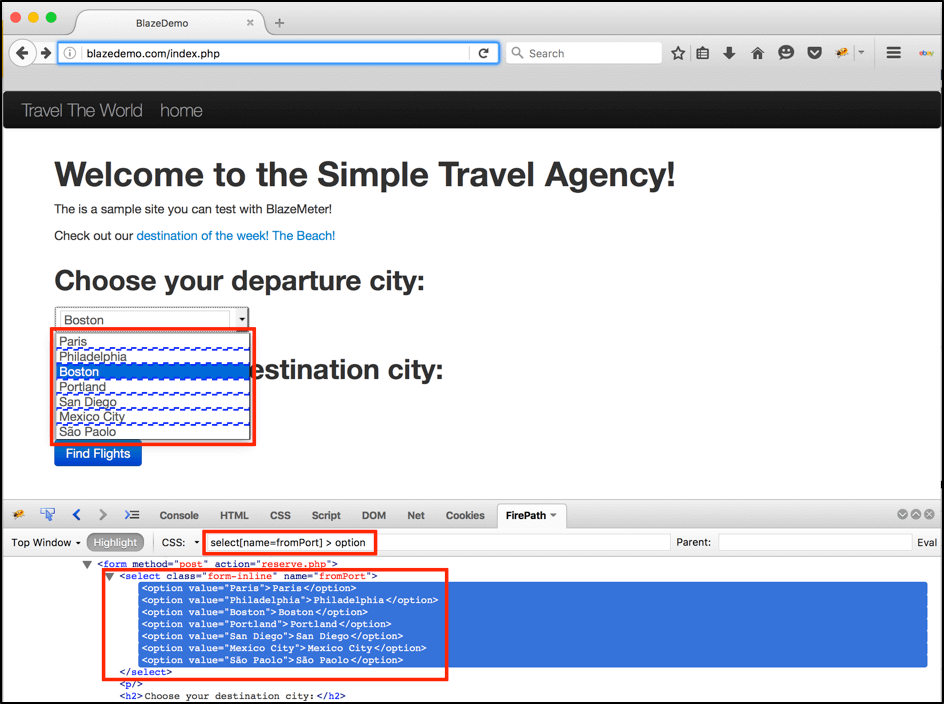
Task: Click the Find Flights button
Action: pos(98,454)
